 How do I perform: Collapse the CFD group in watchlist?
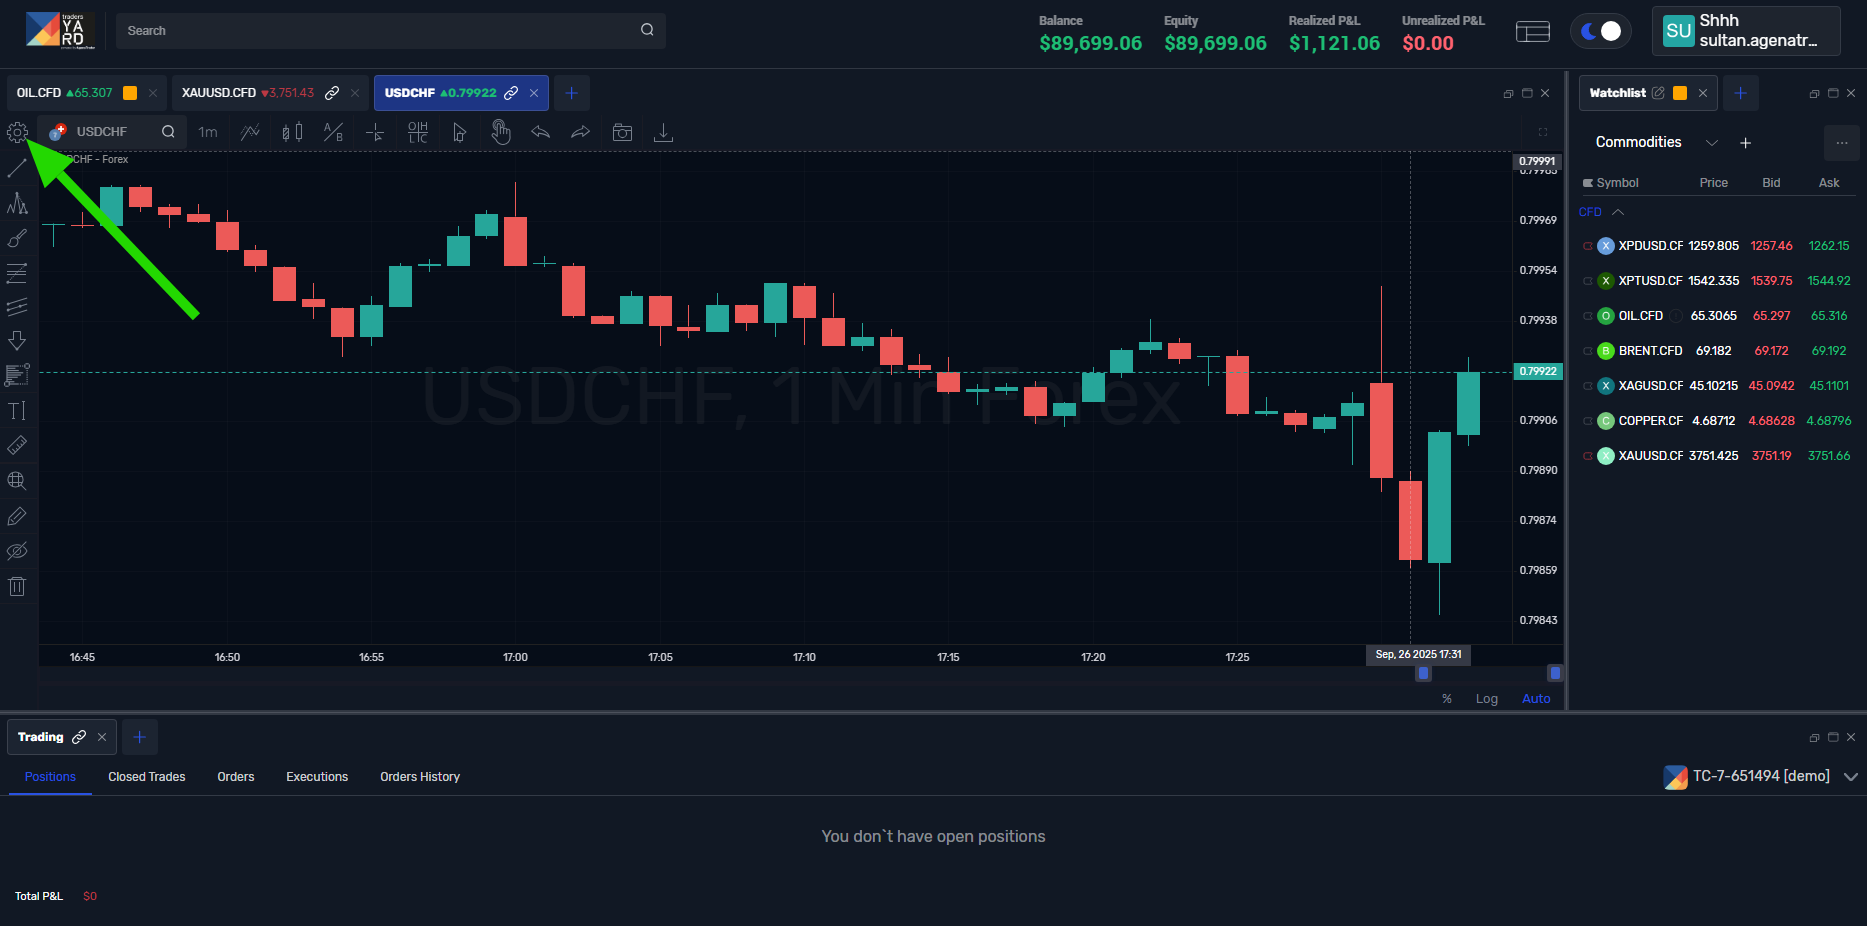point(1618,212)
